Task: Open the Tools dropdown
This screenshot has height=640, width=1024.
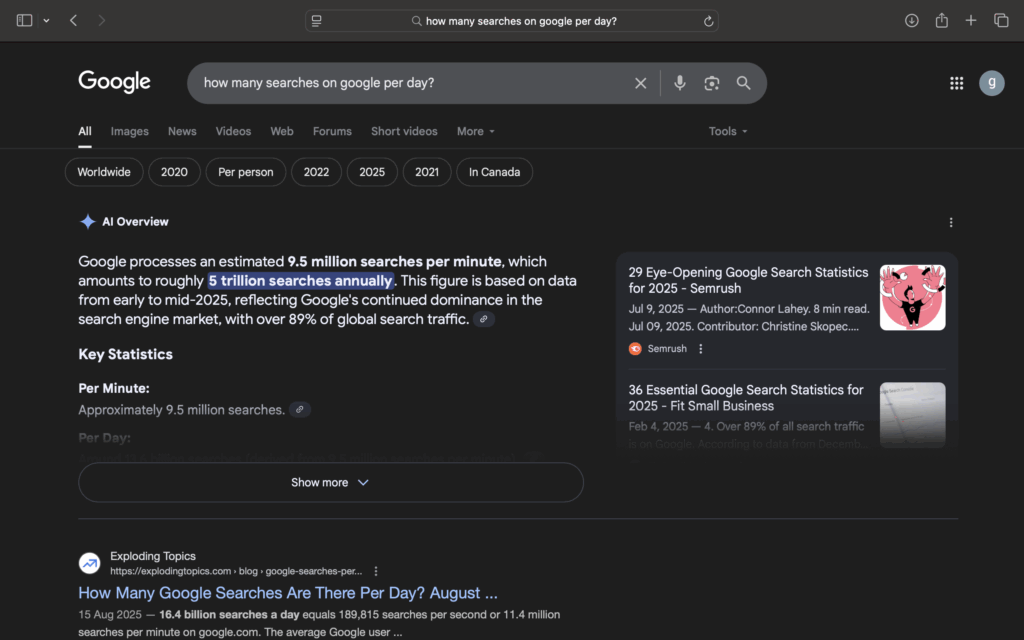Action: pos(728,131)
